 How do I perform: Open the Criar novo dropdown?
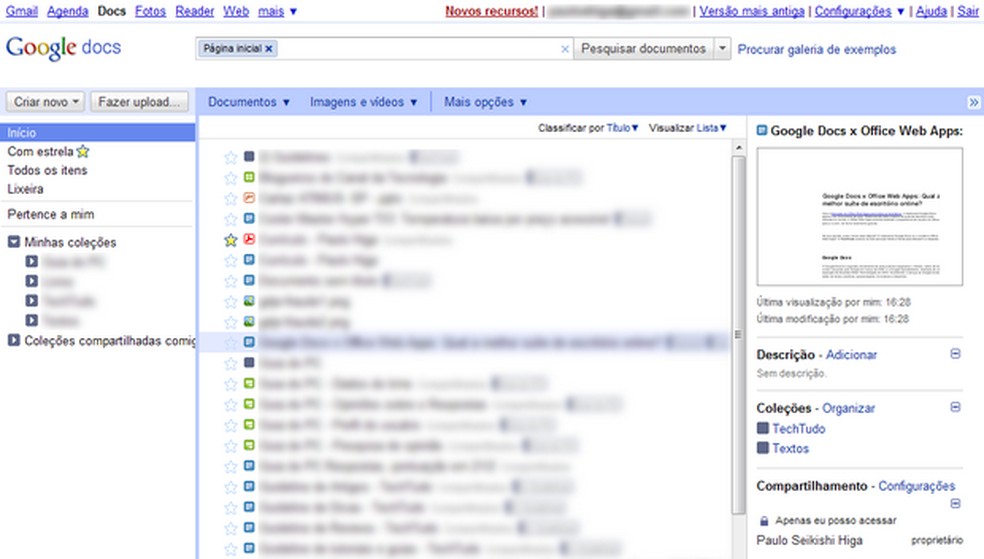pyautogui.click(x=45, y=102)
